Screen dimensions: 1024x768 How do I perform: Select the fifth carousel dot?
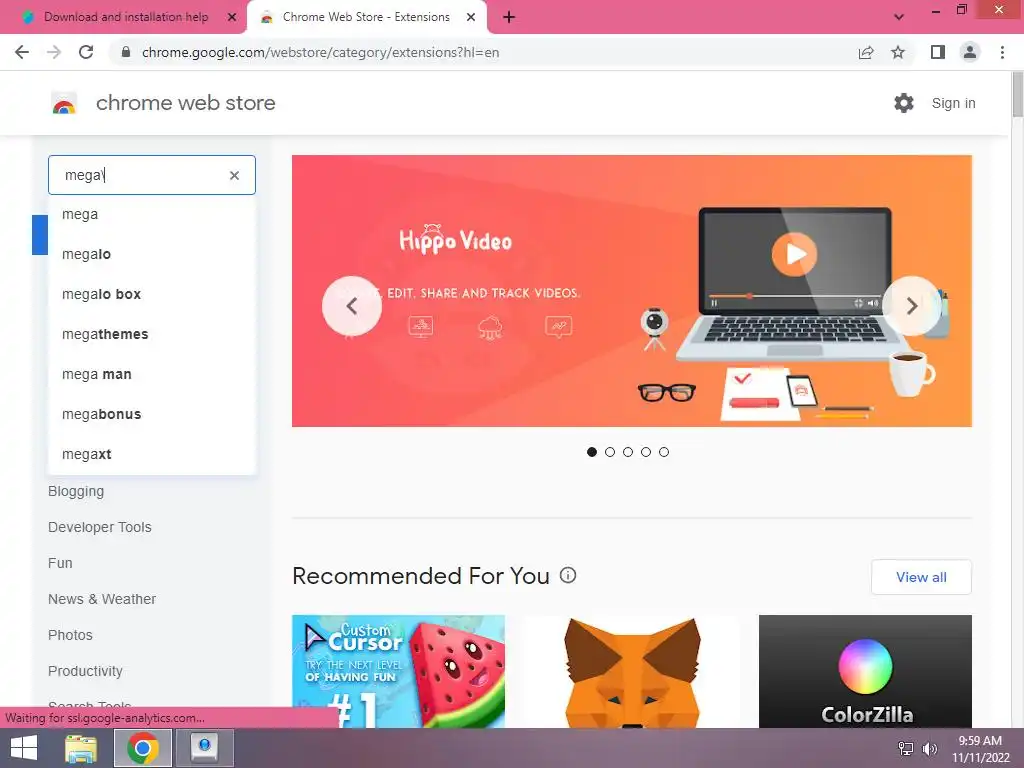click(x=664, y=452)
